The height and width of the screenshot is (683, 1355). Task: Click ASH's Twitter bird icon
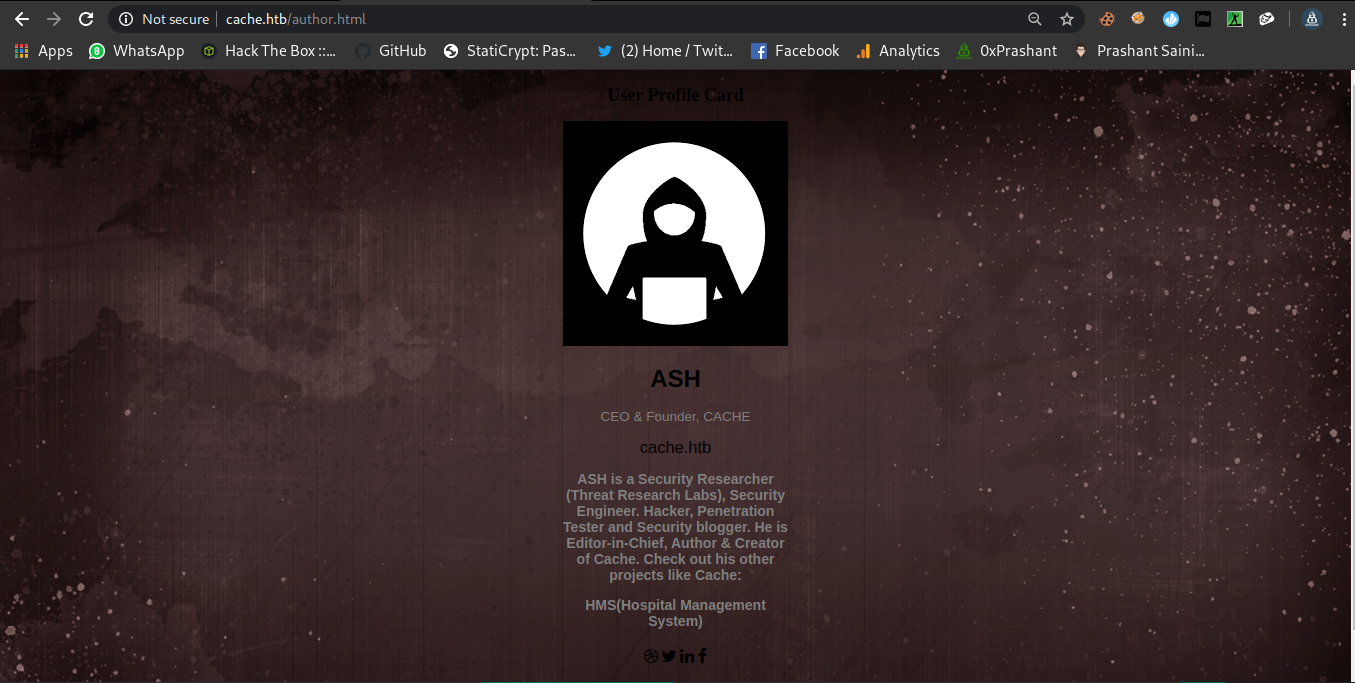(669, 656)
